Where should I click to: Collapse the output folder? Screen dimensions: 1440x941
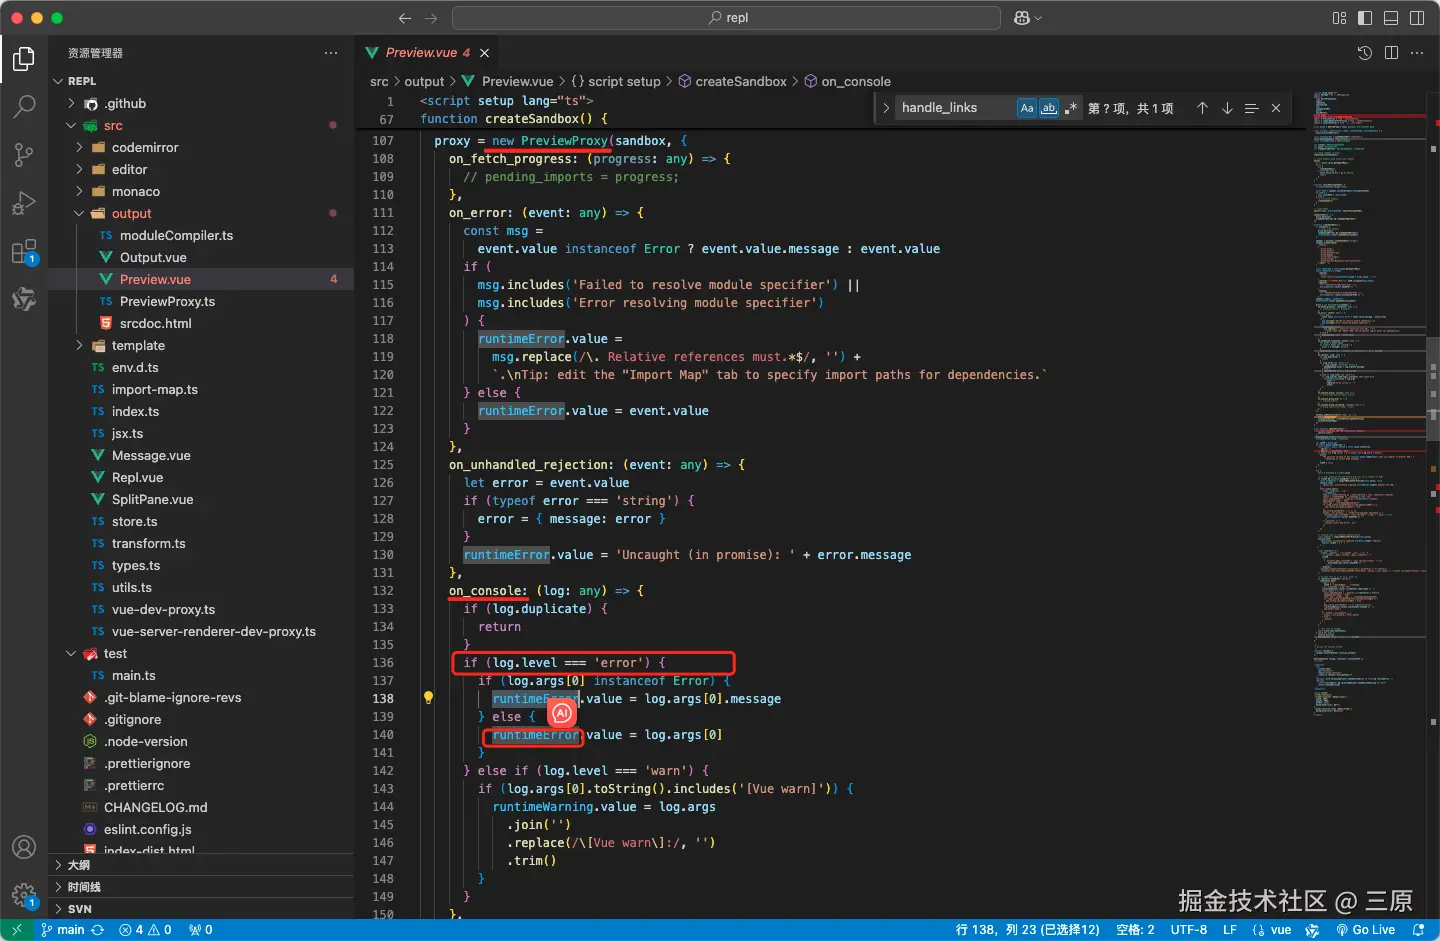click(131, 213)
